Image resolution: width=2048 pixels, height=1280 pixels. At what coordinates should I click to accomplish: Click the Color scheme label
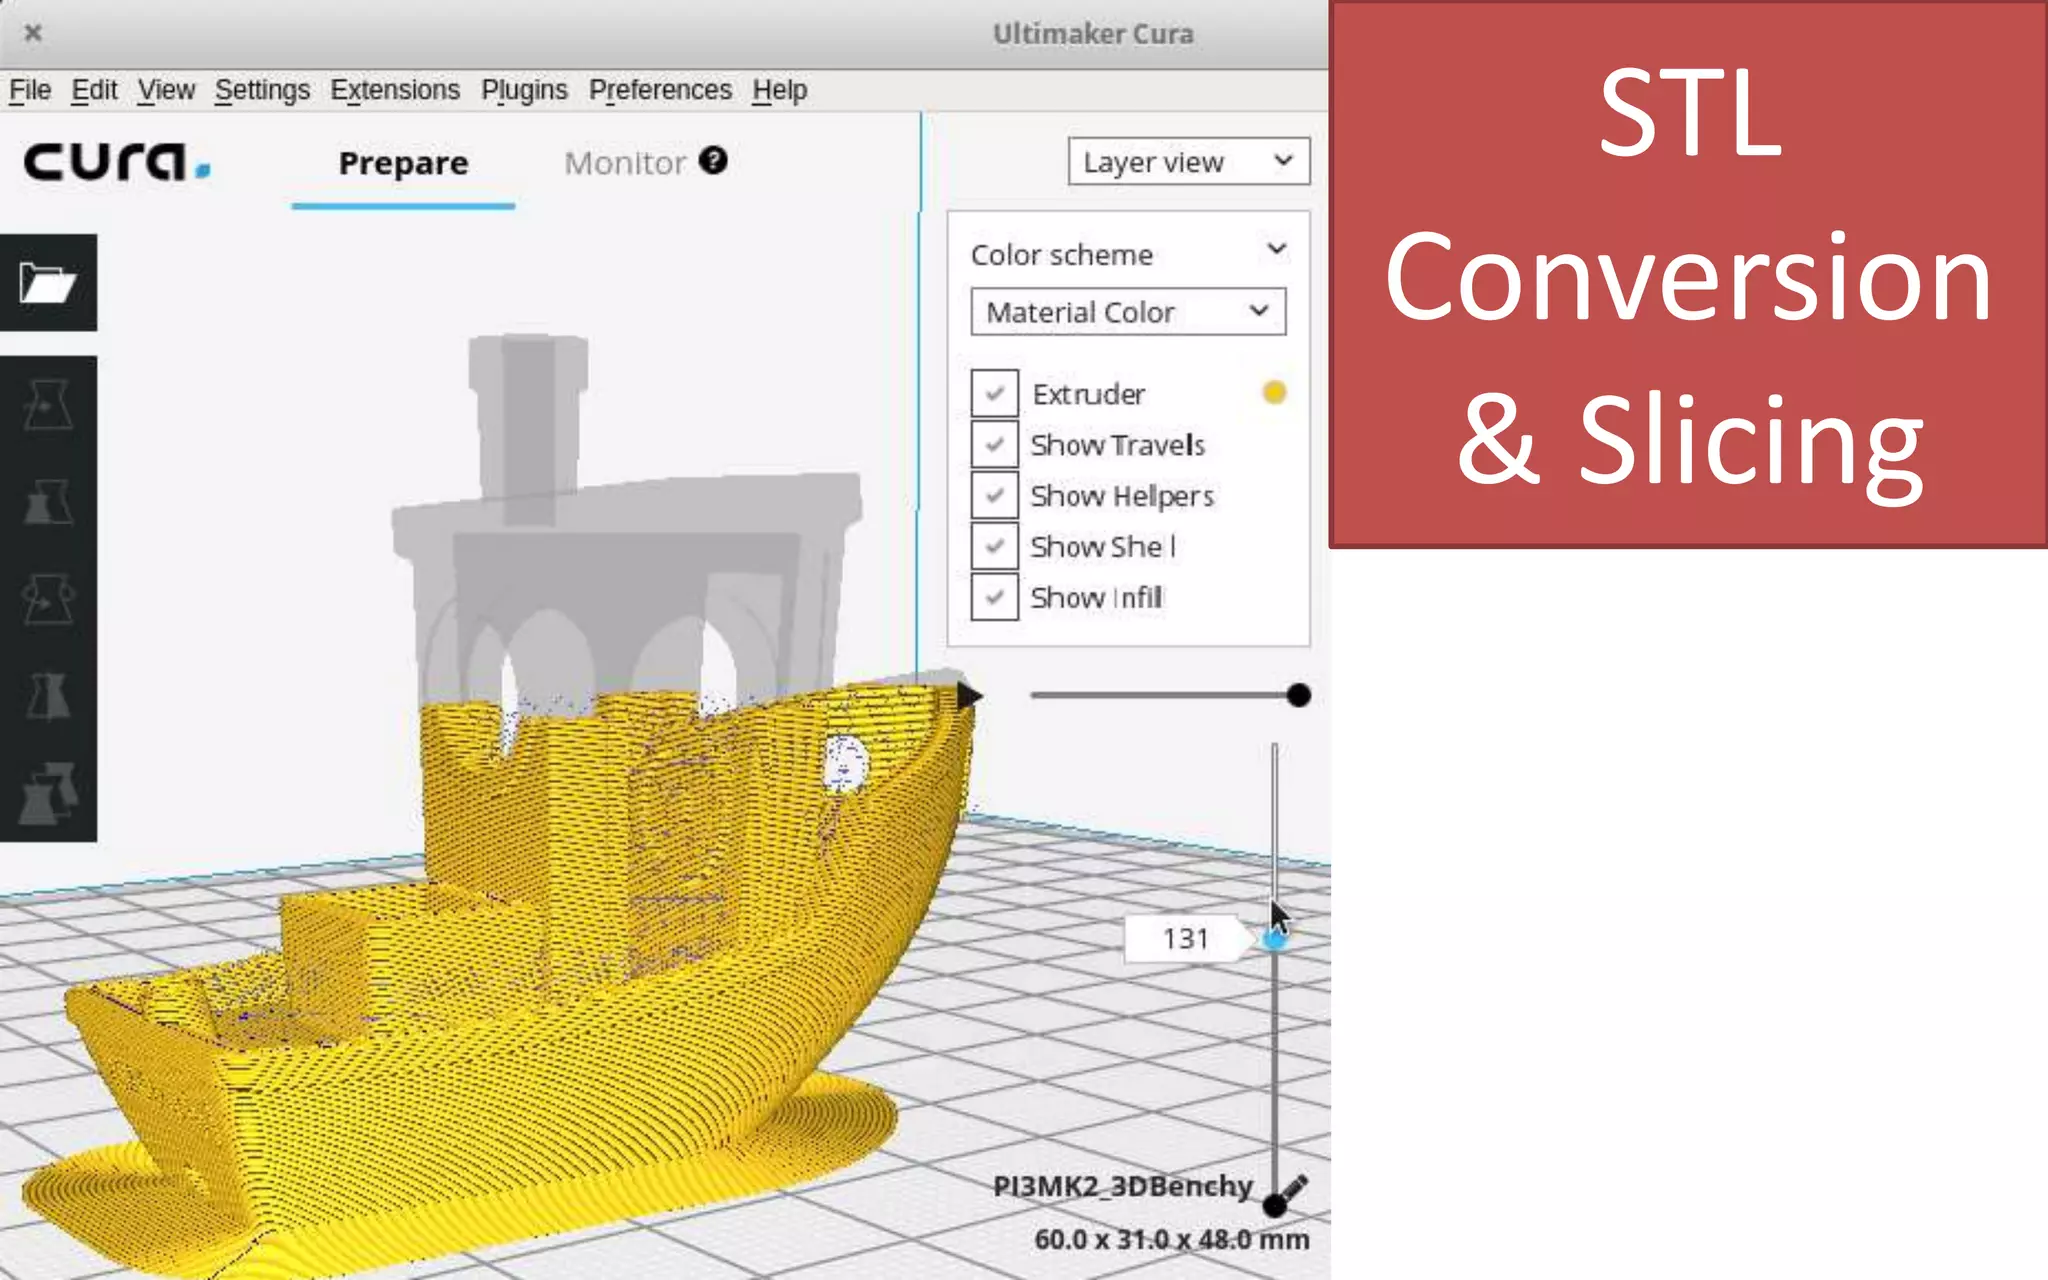tap(1062, 255)
